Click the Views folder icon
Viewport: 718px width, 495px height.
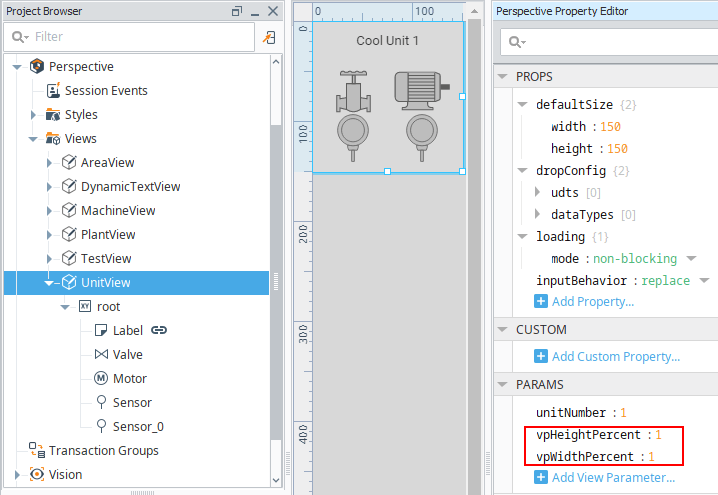tap(53, 138)
